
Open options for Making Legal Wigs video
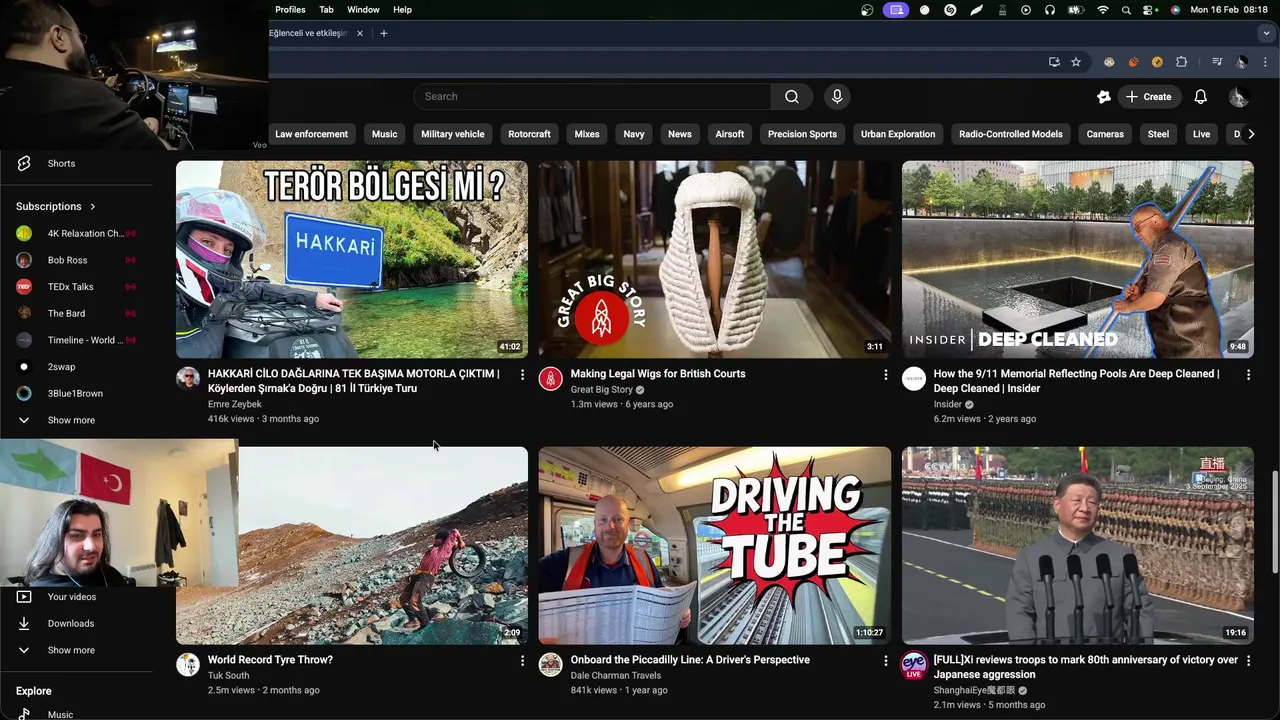[x=885, y=374]
